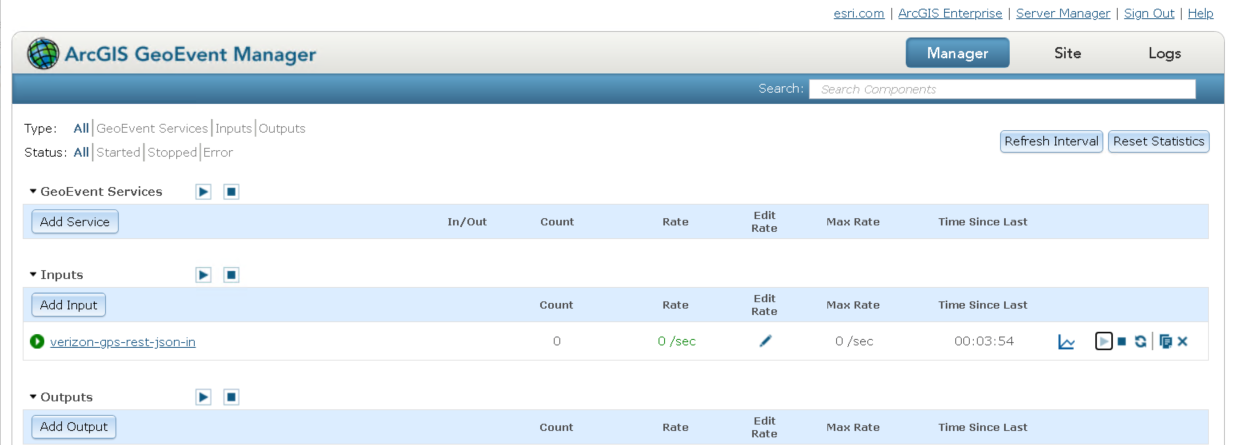The height and width of the screenshot is (445, 1235).
Task: Click the GeoEvent Services In/Out column header
Action: 467,222
